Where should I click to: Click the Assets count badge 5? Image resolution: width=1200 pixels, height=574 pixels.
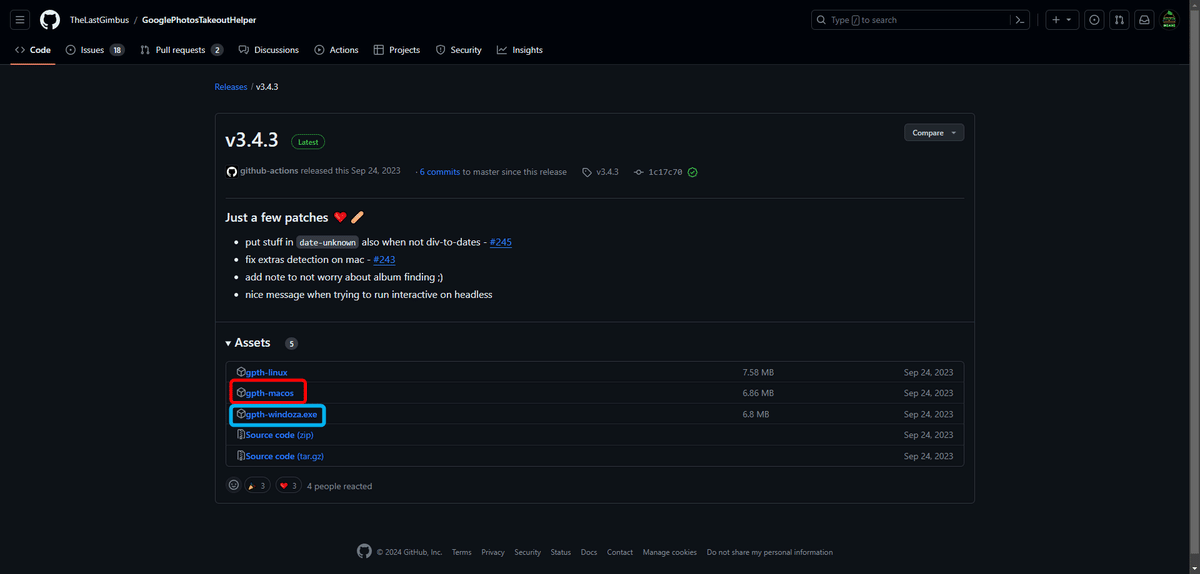point(291,344)
